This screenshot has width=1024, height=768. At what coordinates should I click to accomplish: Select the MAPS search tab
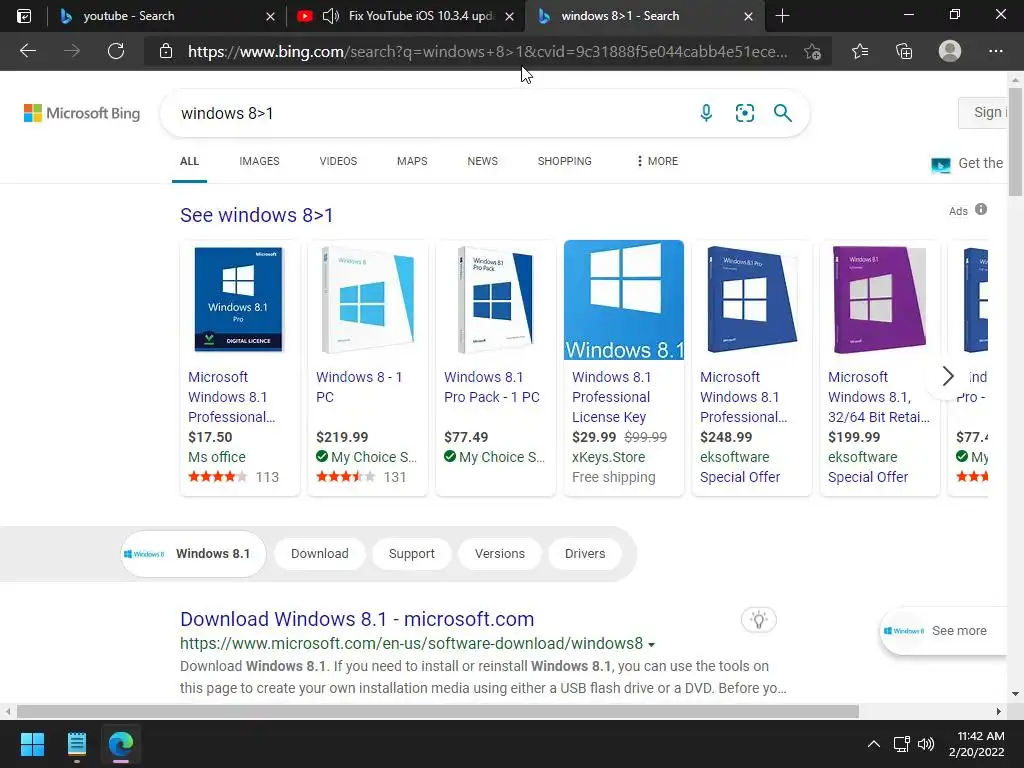(x=412, y=161)
